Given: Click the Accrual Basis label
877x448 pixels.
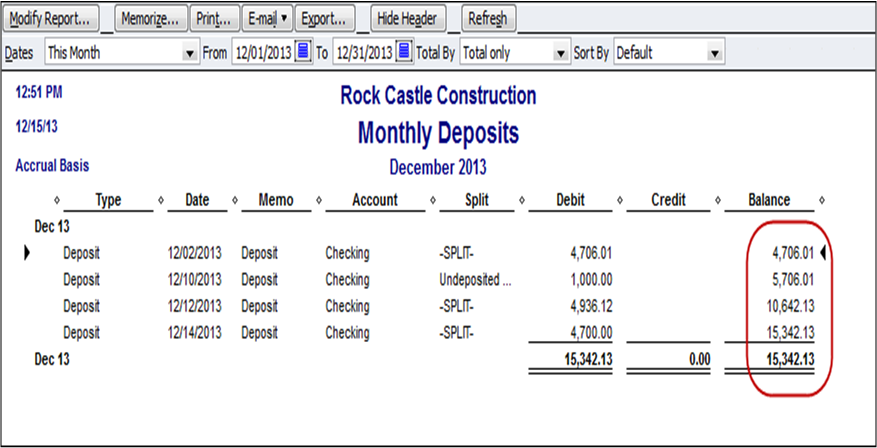Looking at the screenshot, I should point(52,166).
